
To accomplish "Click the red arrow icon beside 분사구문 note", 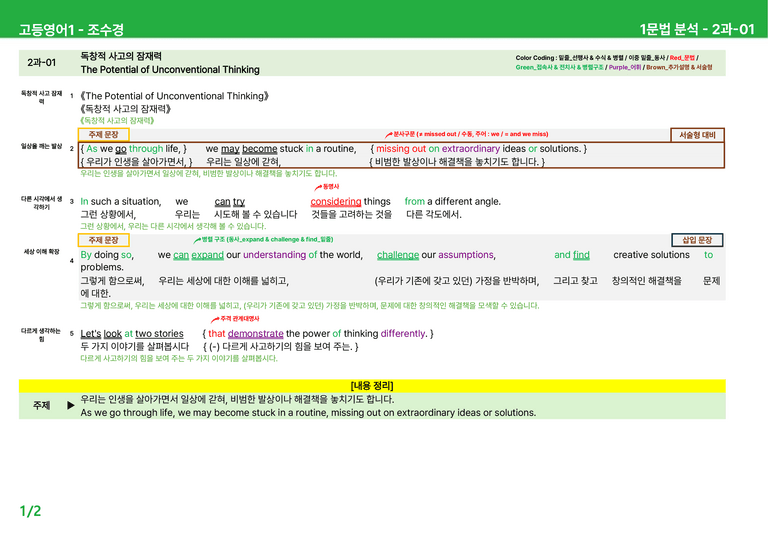I will coord(388,134).
